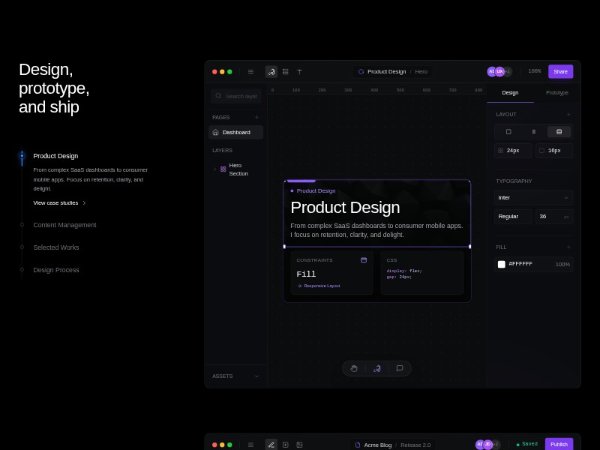Open the Inter font family dropdown

[533, 198]
